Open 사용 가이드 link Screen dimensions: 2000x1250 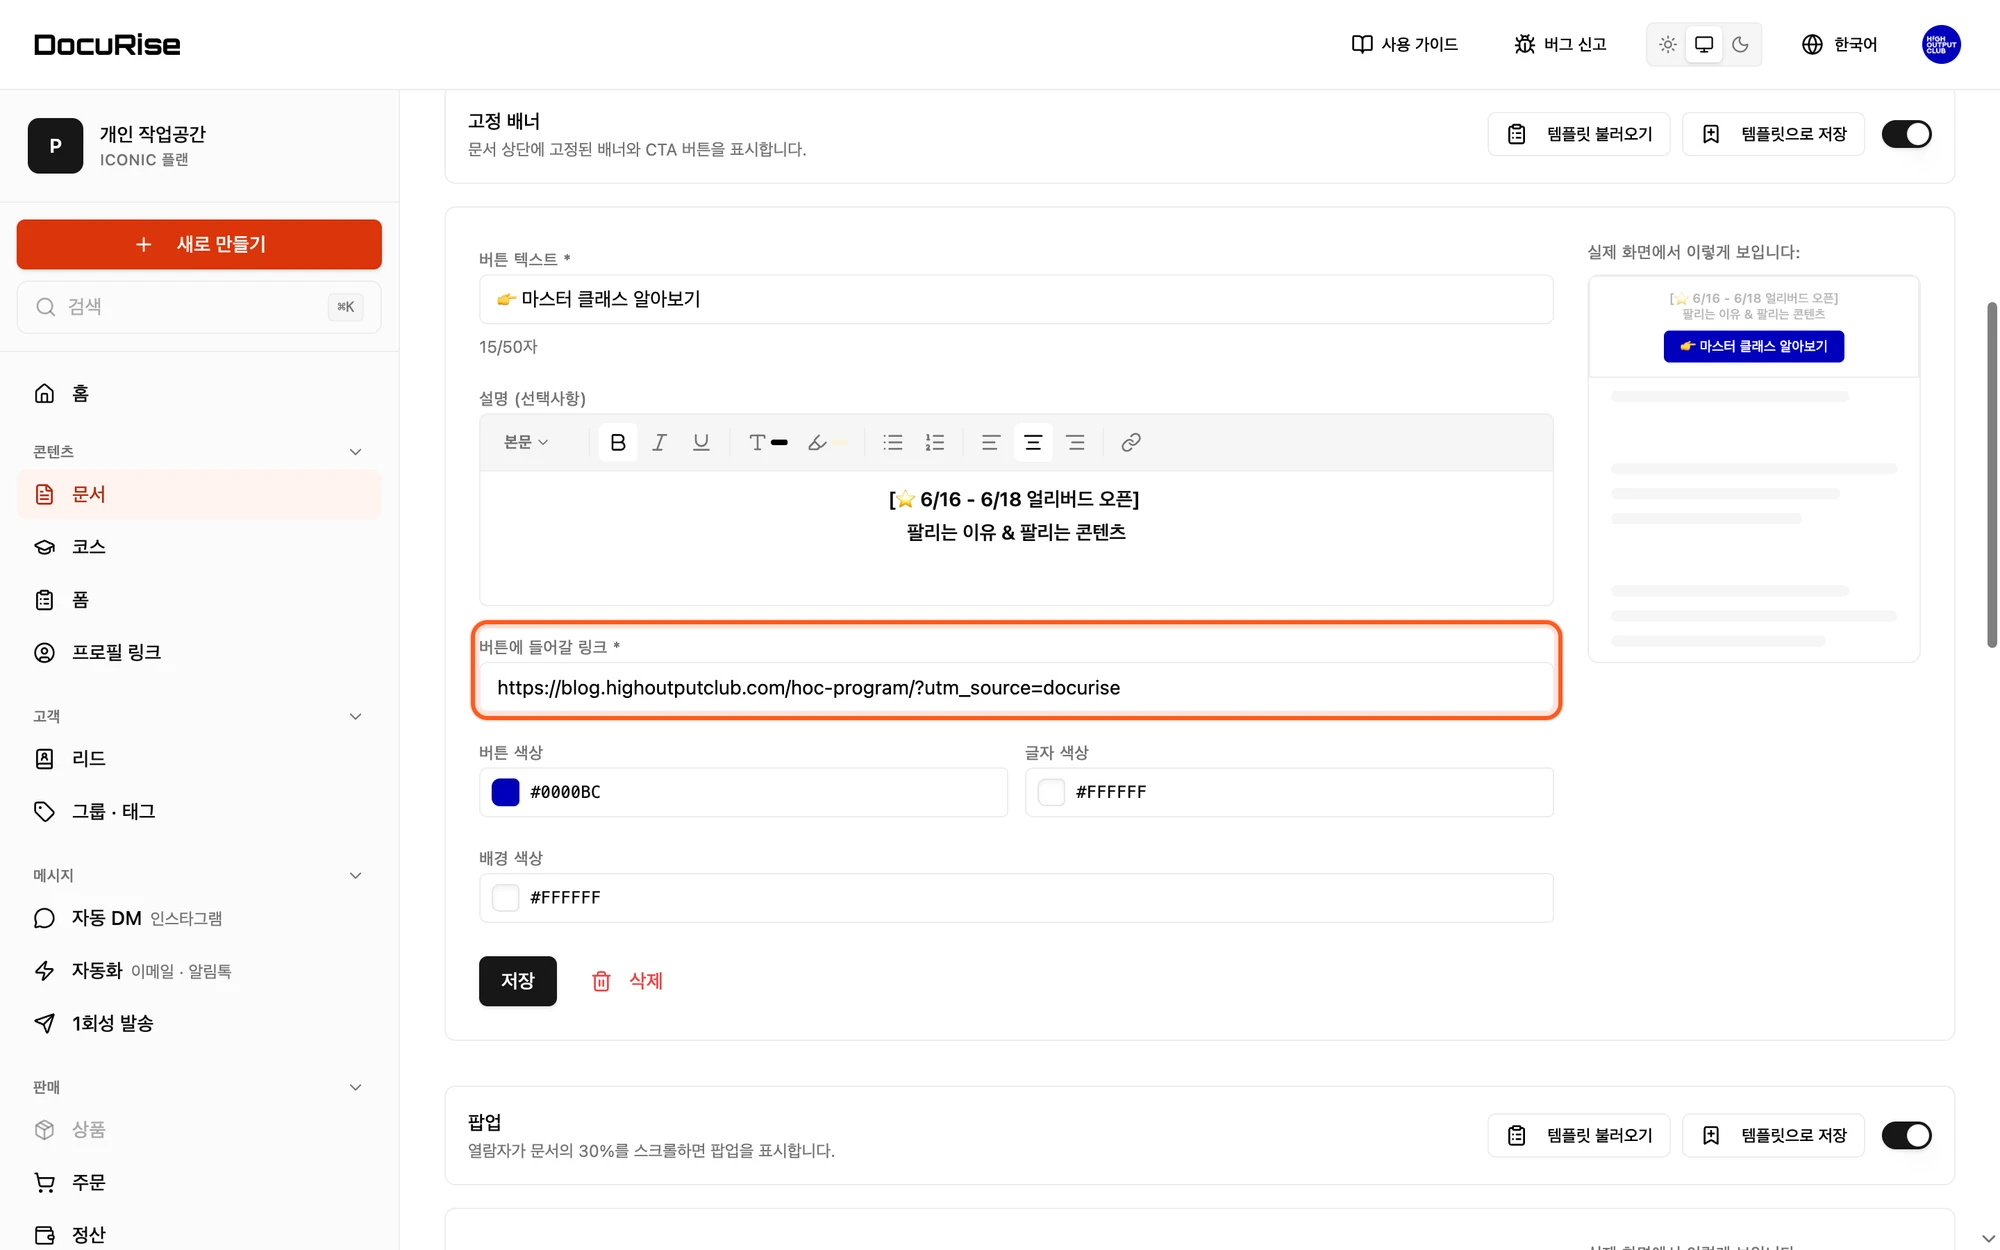tap(1404, 44)
